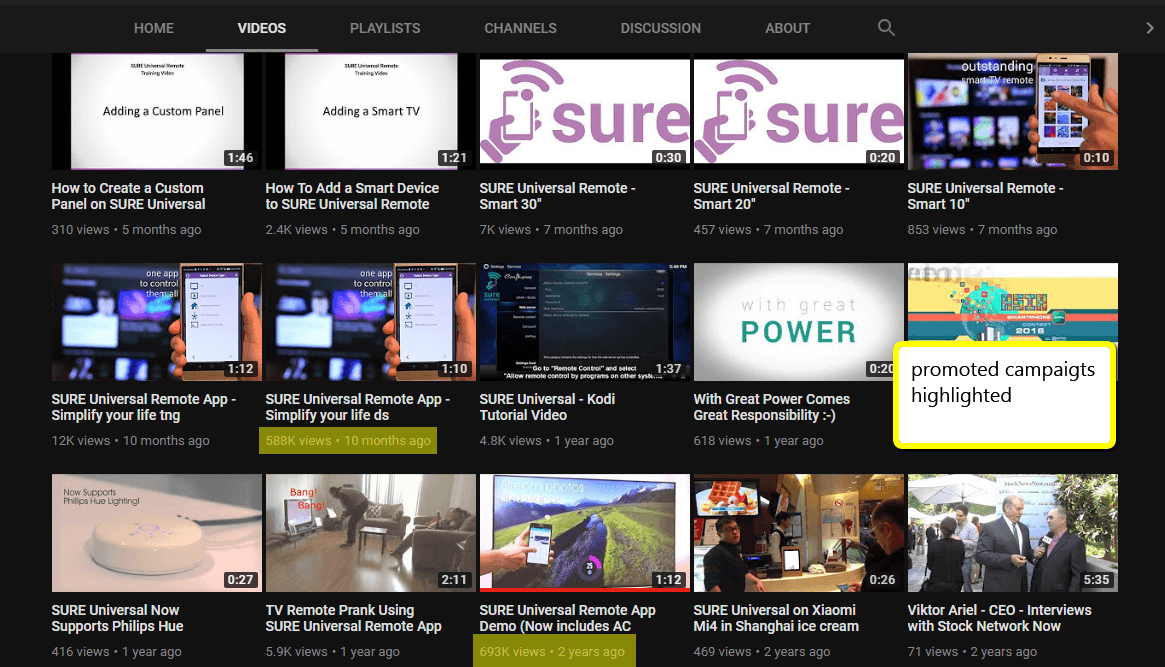Play the sure logo video lasting 0:30
Image resolution: width=1165 pixels, height=667 pixels.
pos(585,111)
